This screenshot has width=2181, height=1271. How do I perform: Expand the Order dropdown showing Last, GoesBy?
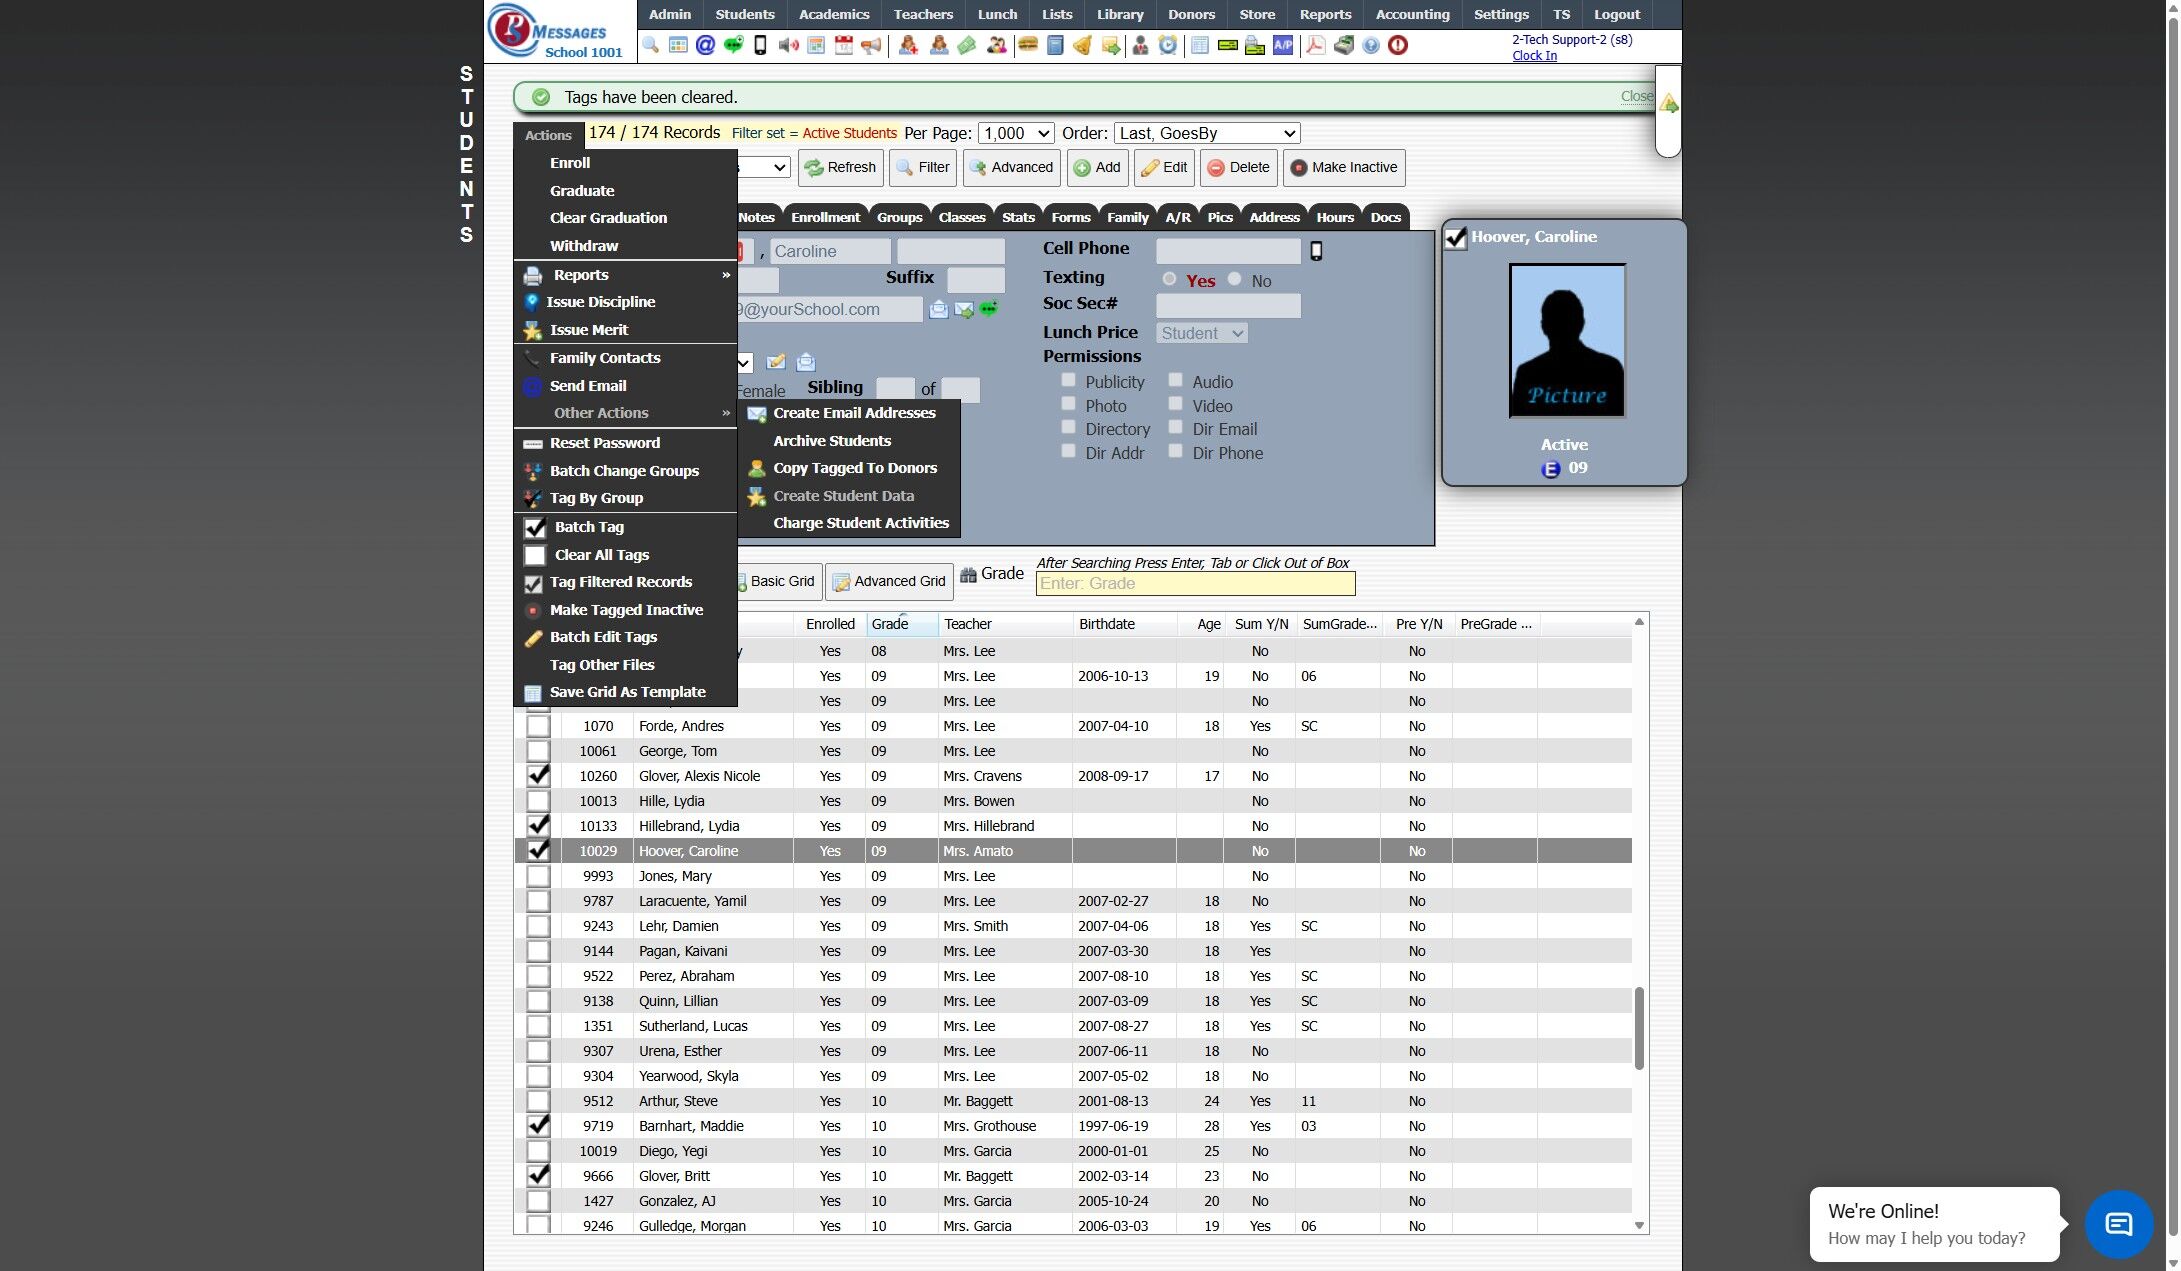(x=1206, y=133)
